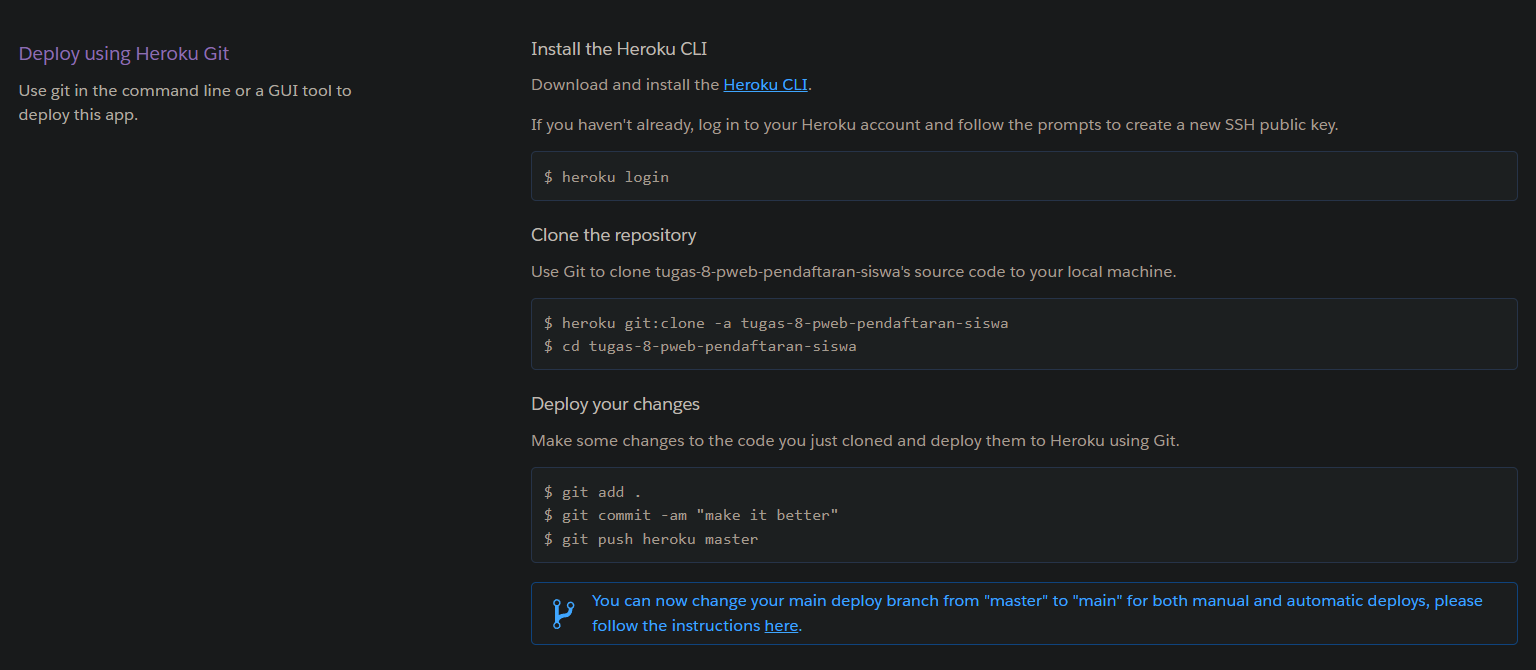Click the 'Install the Heroku CLI' heading
1536x670 pixels.
click(x=619, y=48)
